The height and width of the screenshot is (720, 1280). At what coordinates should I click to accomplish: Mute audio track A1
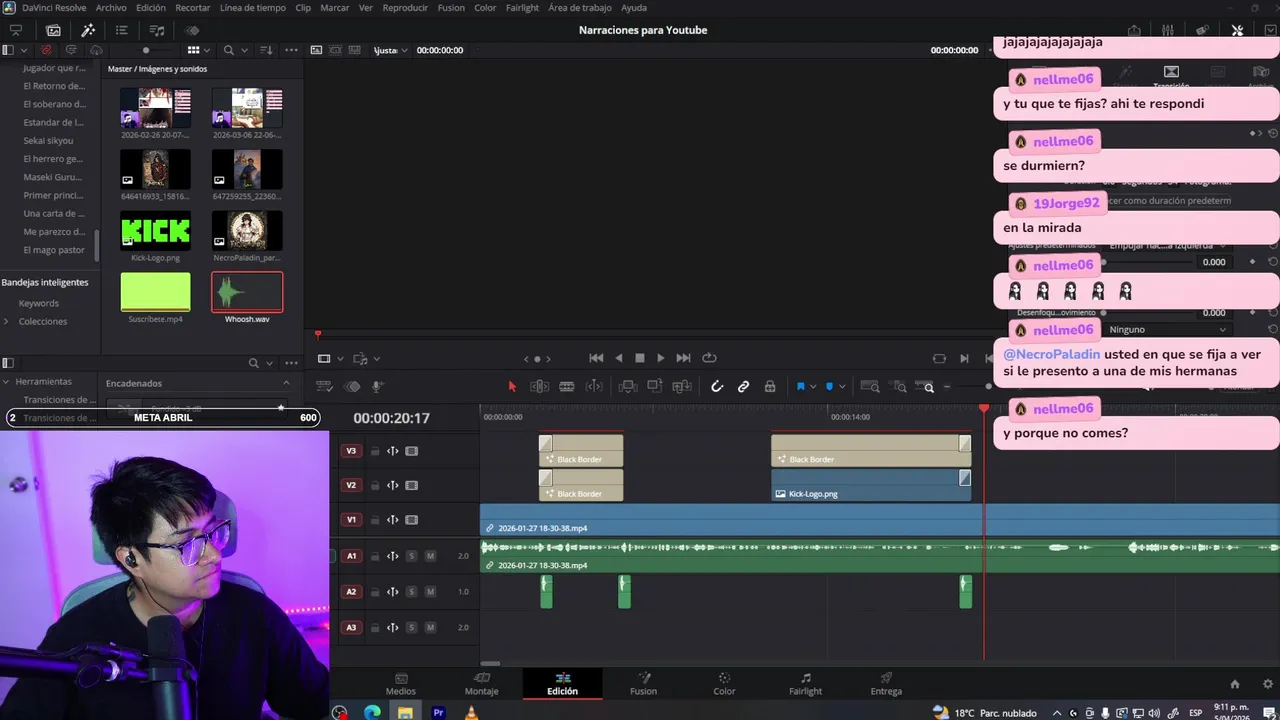point(430,556)
